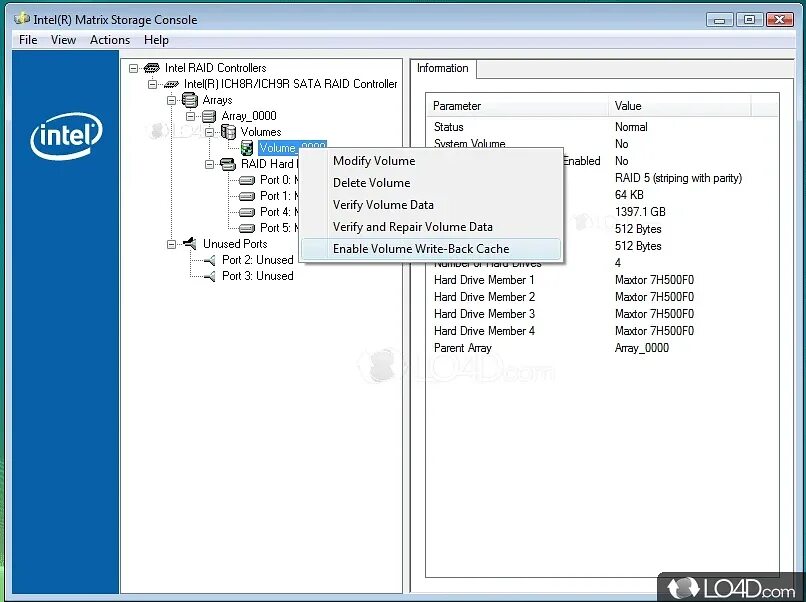Click the Port 1 hard drive icon
The image size is (806, 602).
(x=247, y=196)
